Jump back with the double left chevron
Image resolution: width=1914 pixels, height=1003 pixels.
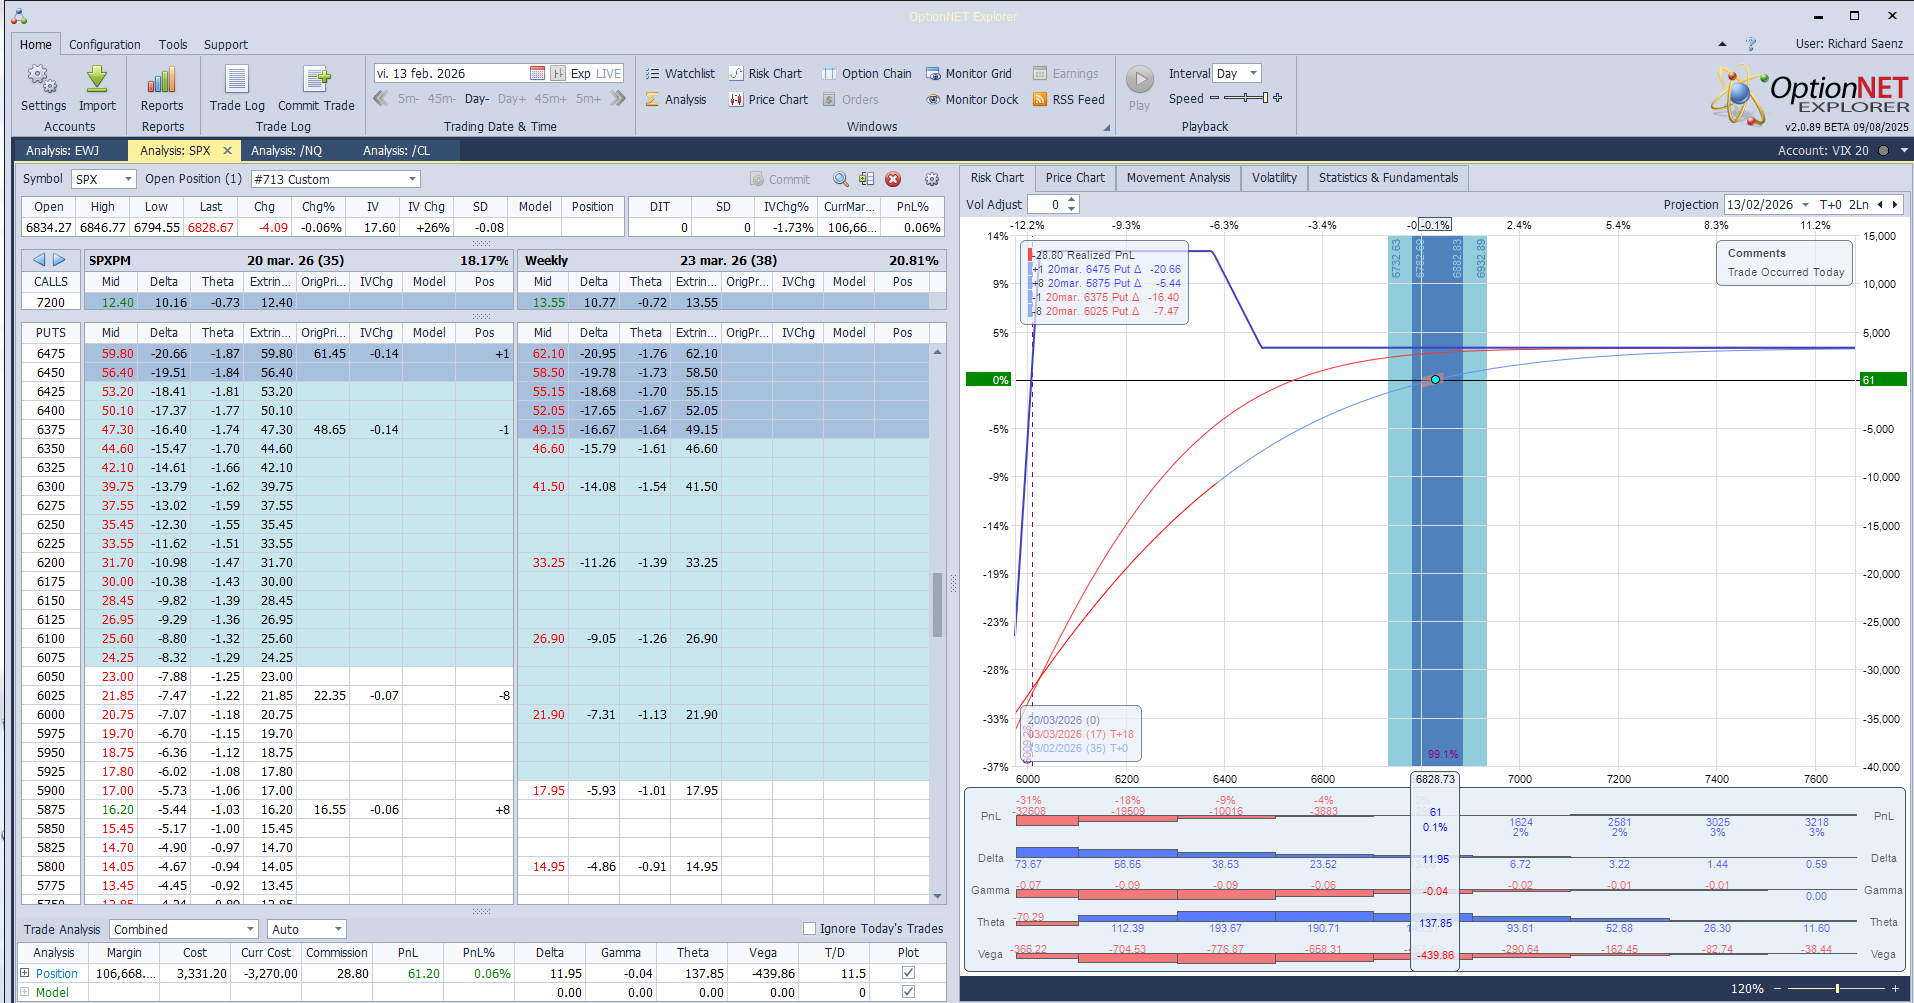click(x=381, y=98)
